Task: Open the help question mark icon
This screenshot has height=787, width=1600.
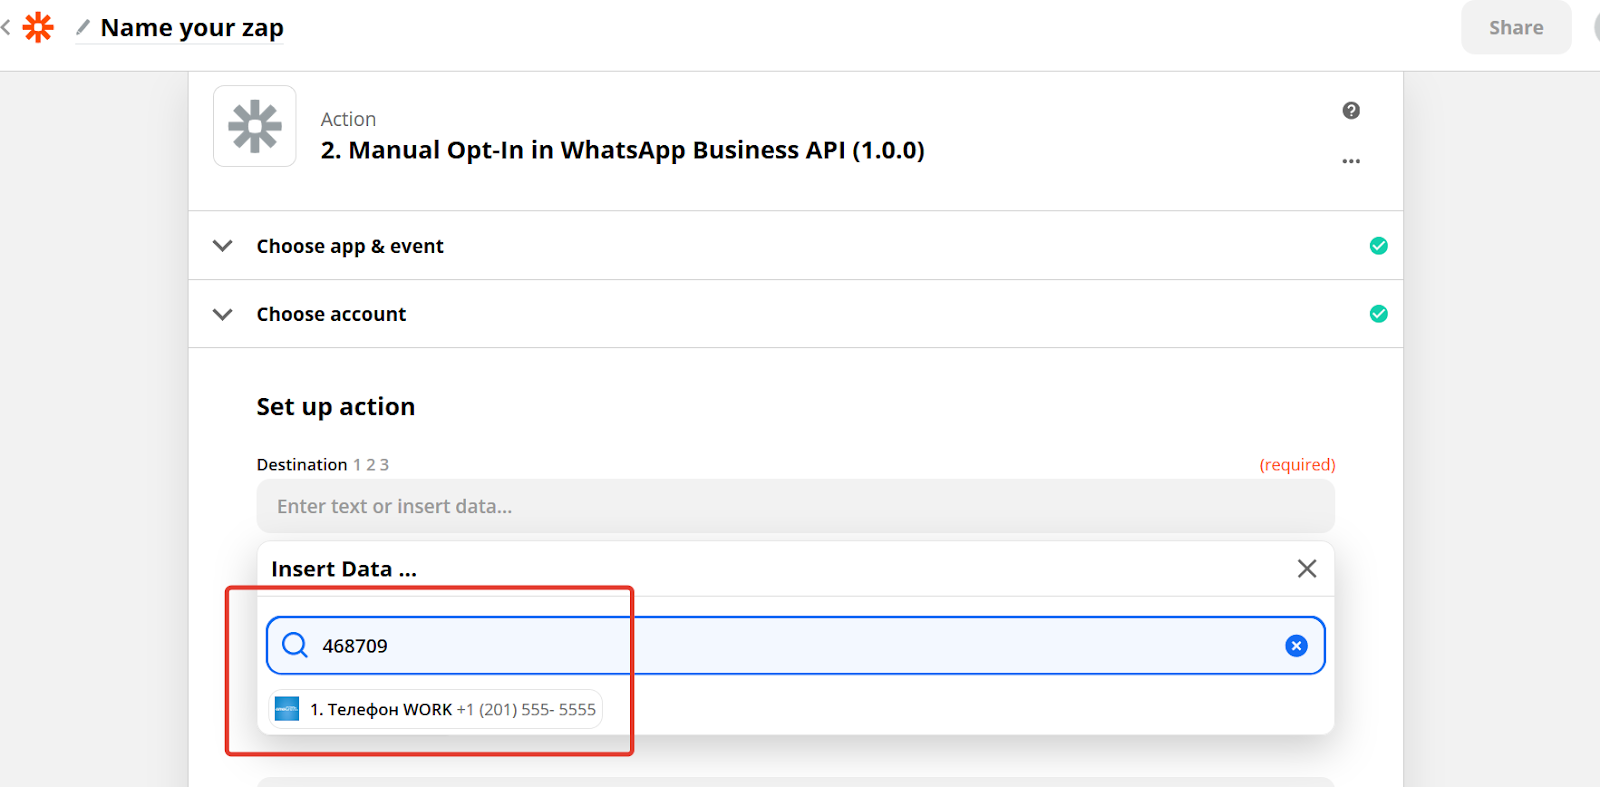Action: click(1351, 110)
